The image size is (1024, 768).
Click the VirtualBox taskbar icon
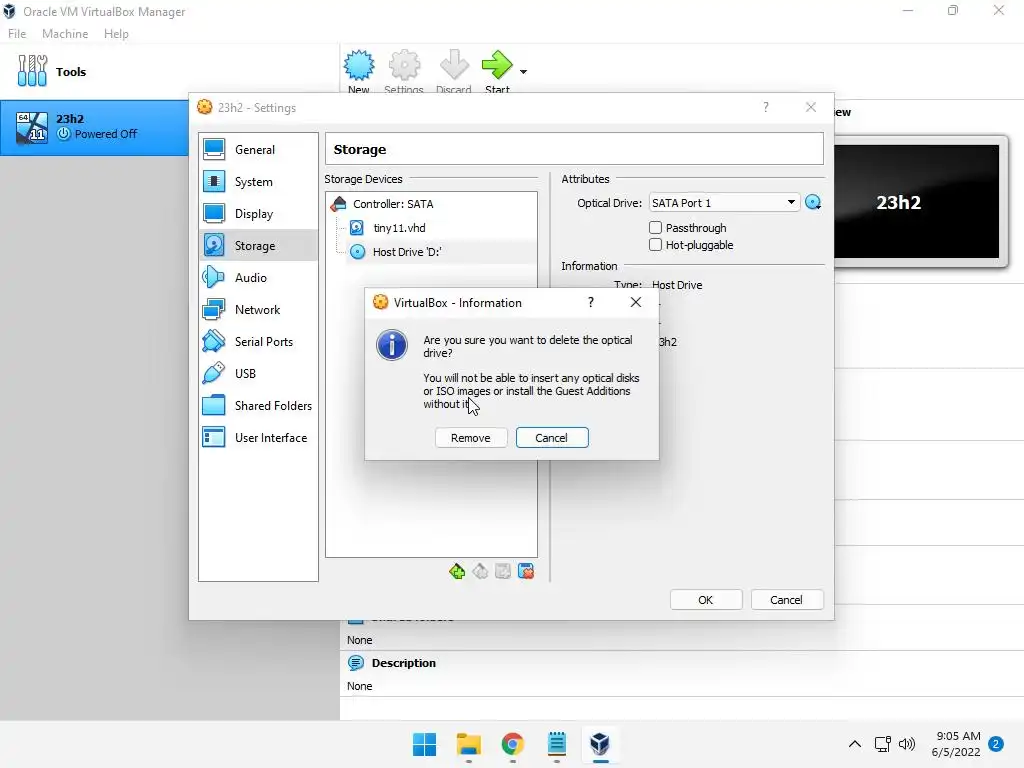[600, 744]
